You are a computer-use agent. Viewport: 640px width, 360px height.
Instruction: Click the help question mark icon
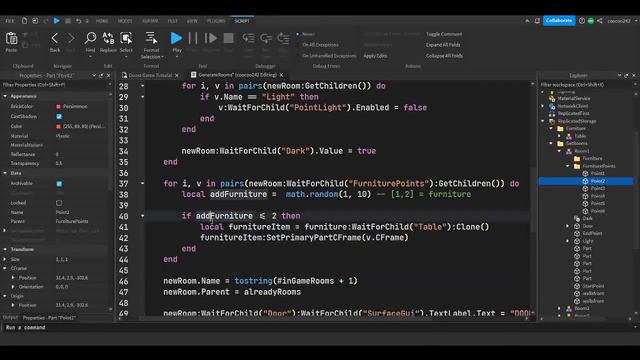pos(582,21)
